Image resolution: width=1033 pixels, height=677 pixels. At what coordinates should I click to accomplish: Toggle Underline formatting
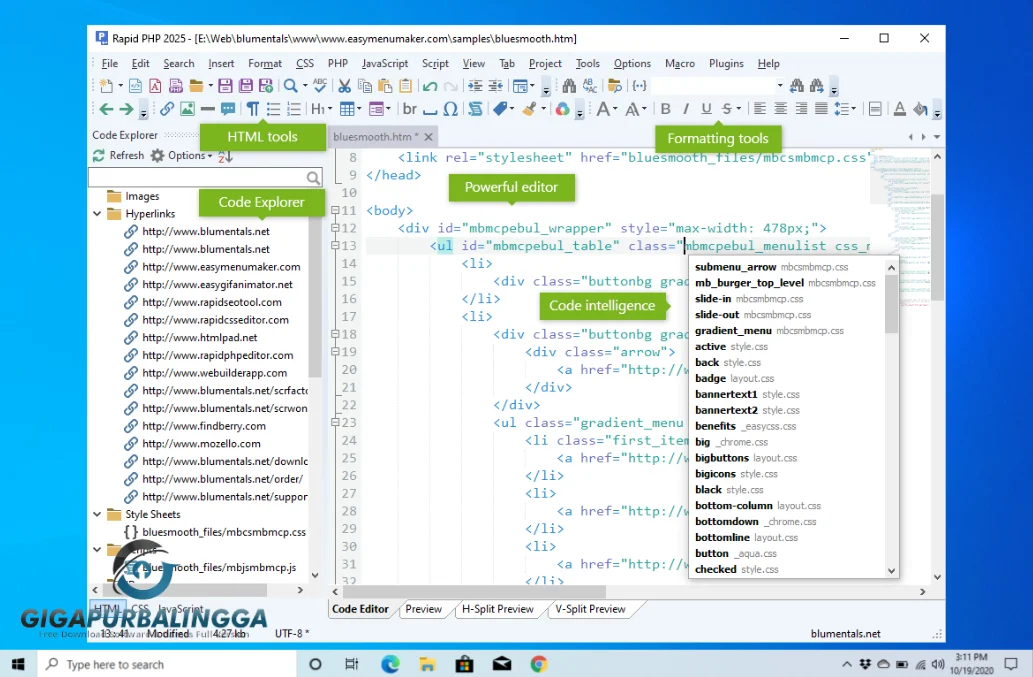(706, 109)
